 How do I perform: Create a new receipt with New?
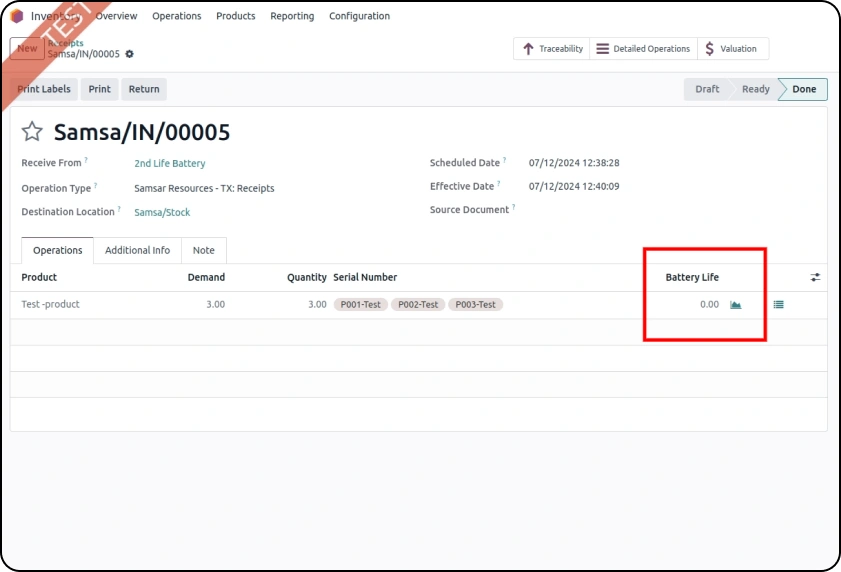(x=27, y=48)
